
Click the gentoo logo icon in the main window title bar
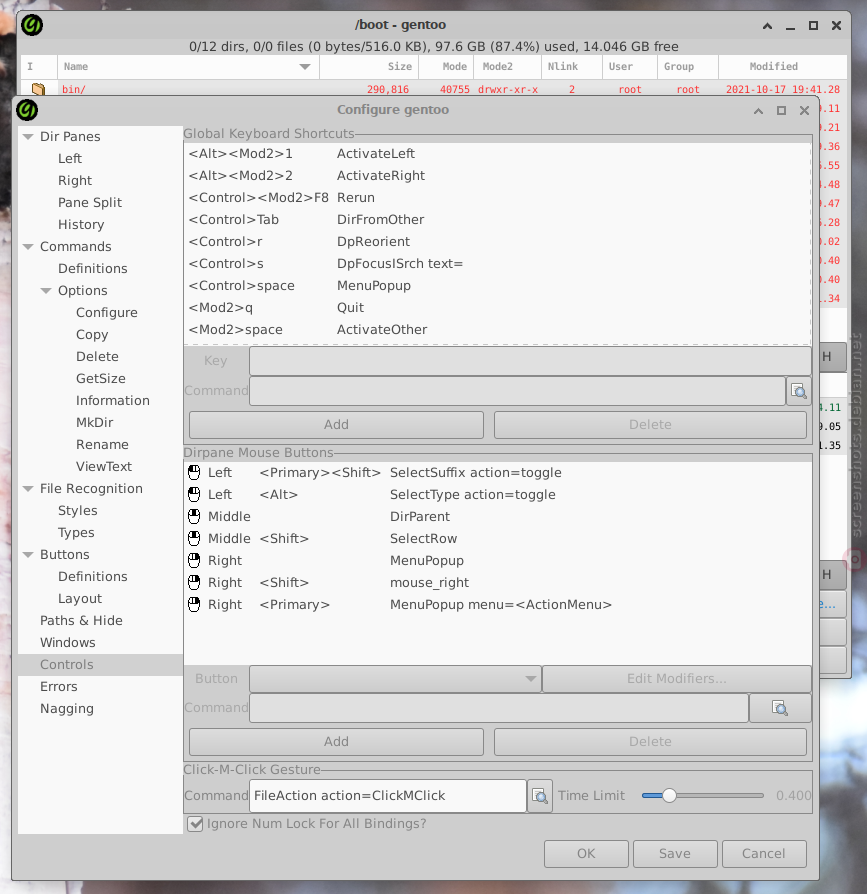tap(32, 25)
